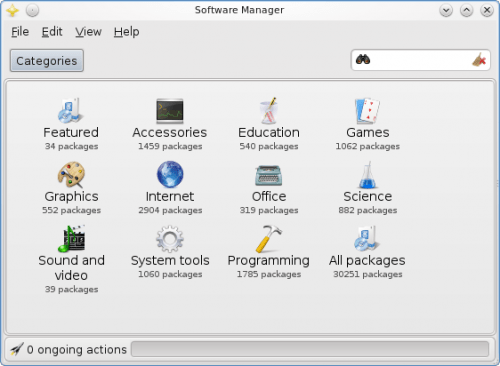This screenshot has height=366, width=500.
Task: Click "1785 packages" count text
Action: (269, 274)
